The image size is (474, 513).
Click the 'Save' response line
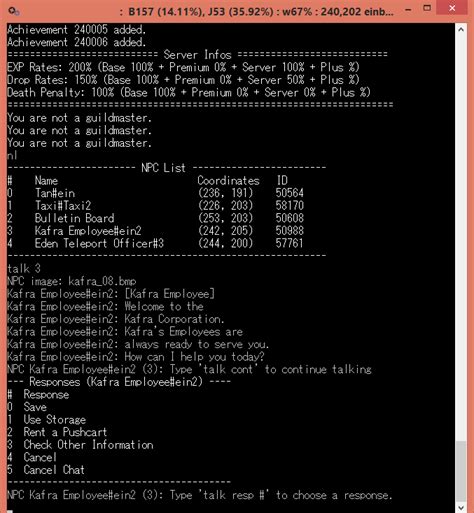pos(27,407)
